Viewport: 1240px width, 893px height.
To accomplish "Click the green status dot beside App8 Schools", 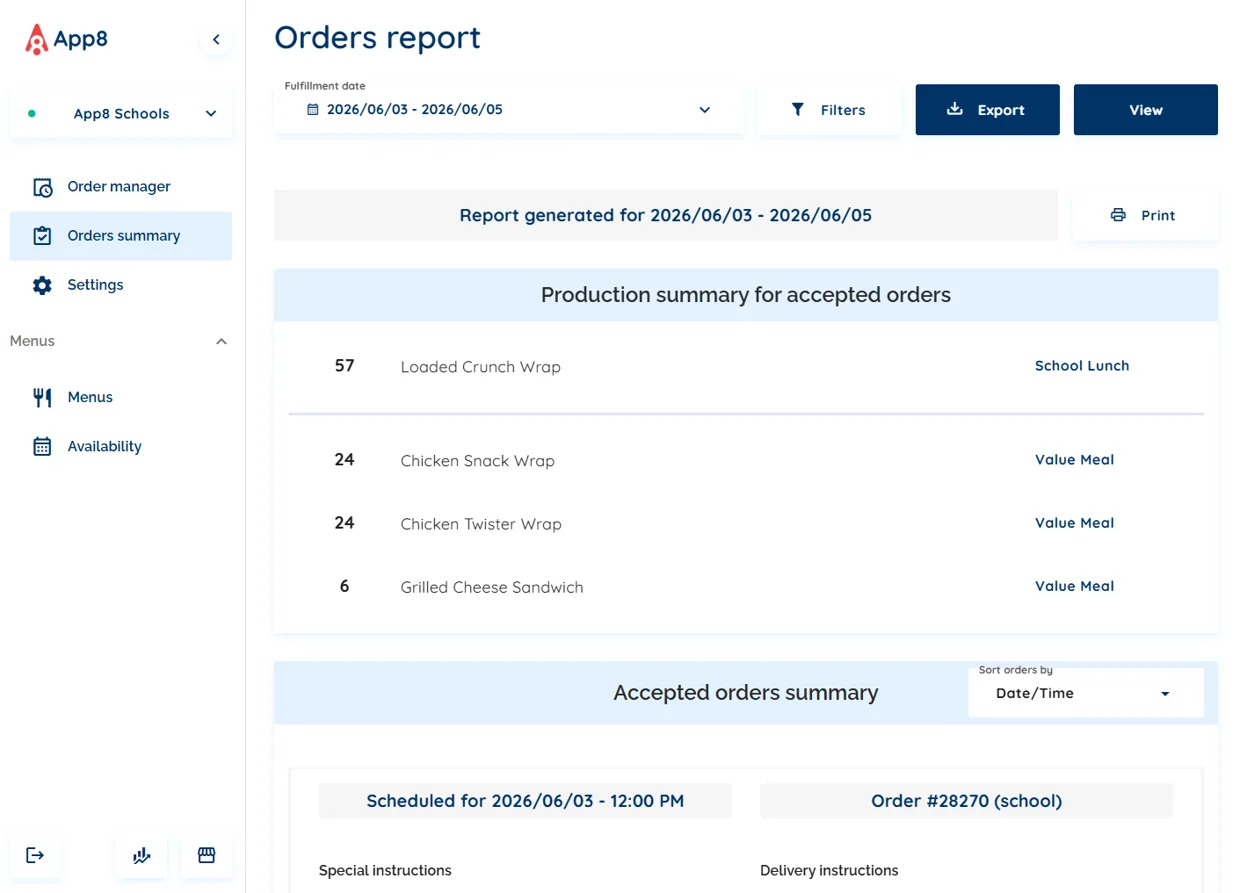I will coord(32,114).
